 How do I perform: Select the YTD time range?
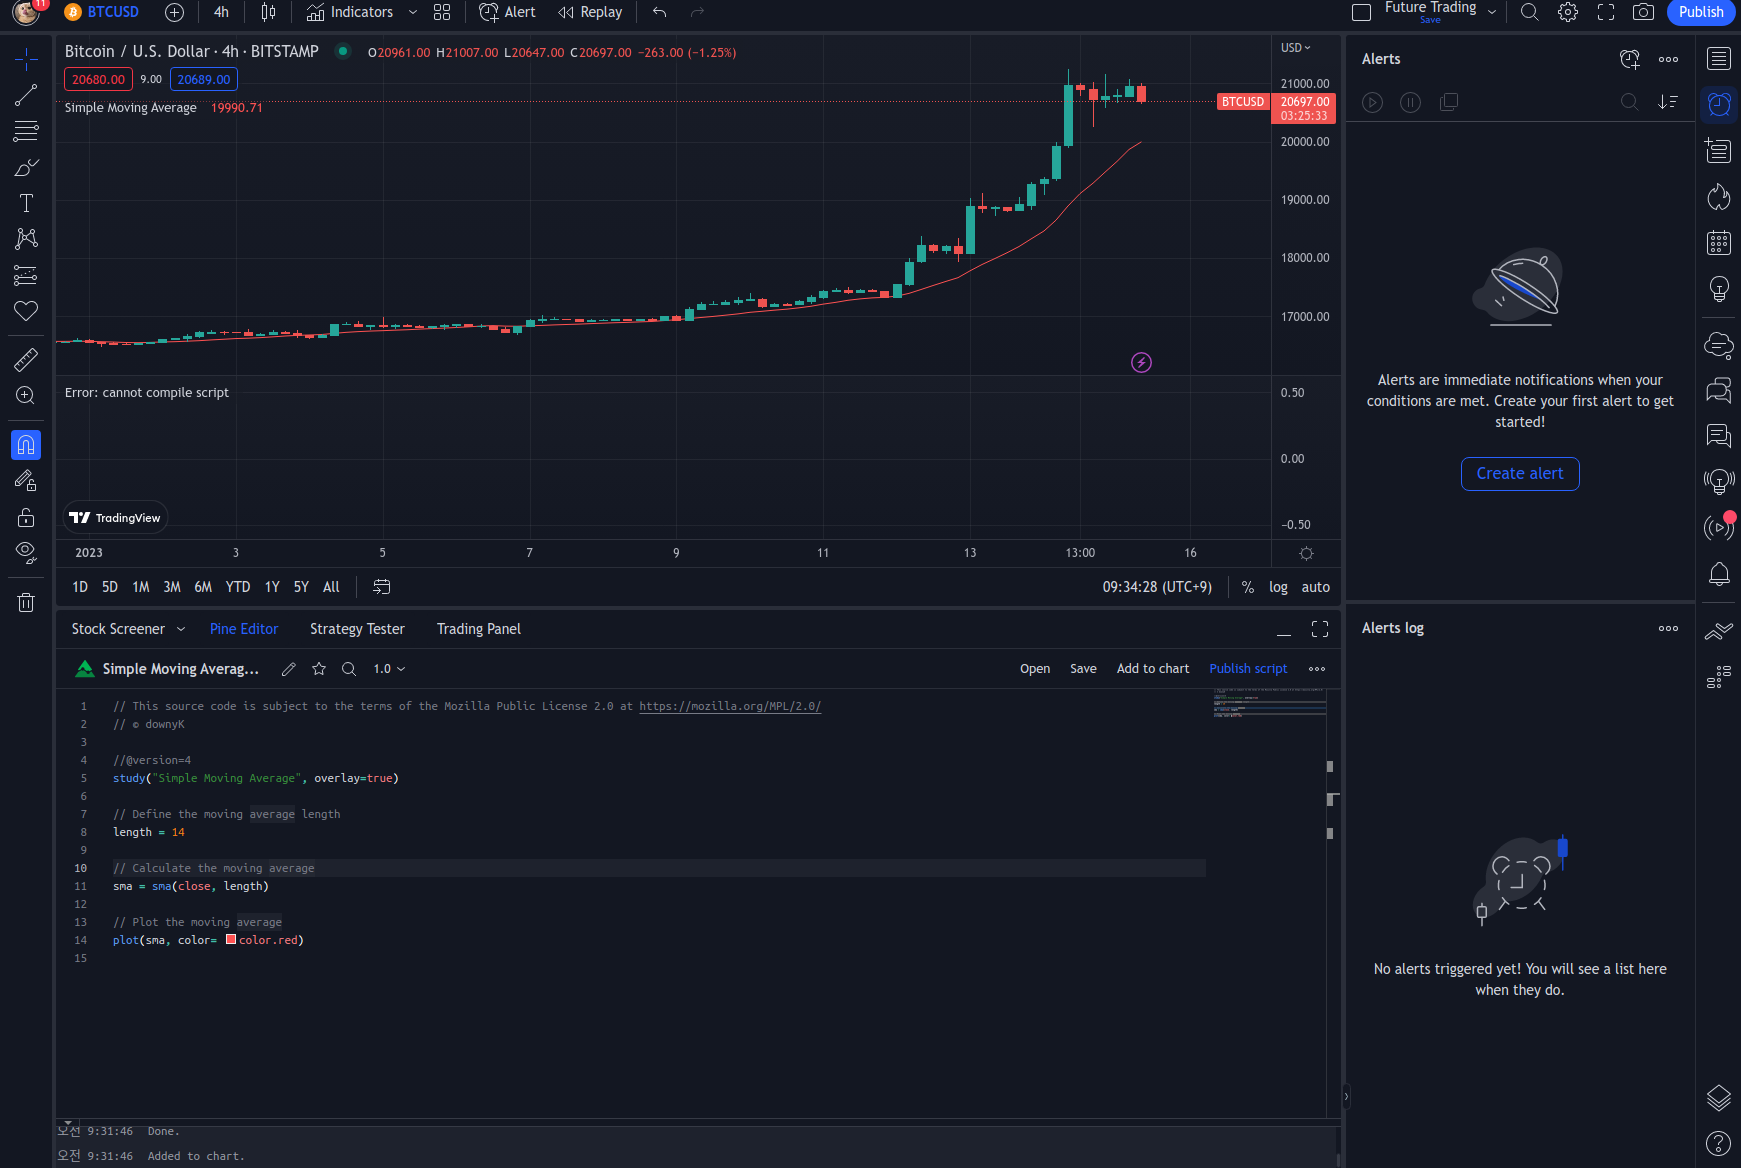238,587
